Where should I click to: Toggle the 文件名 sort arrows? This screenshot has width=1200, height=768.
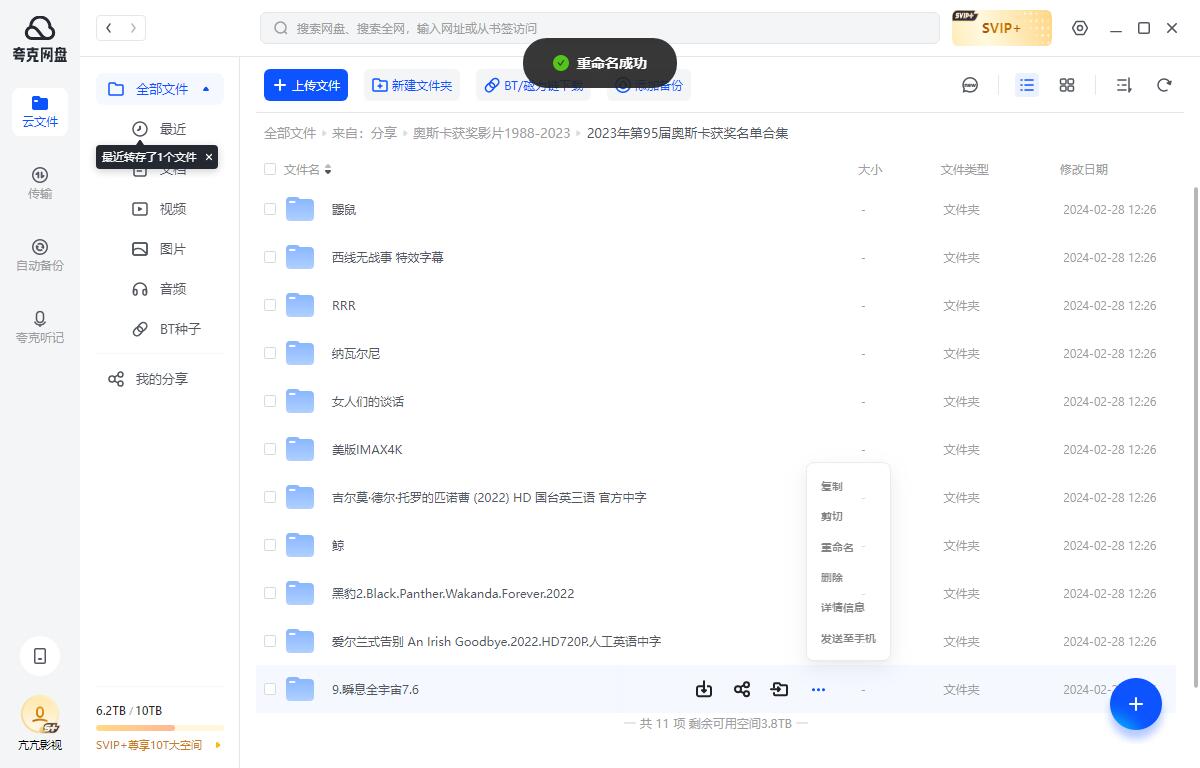(x=330, y=169)
